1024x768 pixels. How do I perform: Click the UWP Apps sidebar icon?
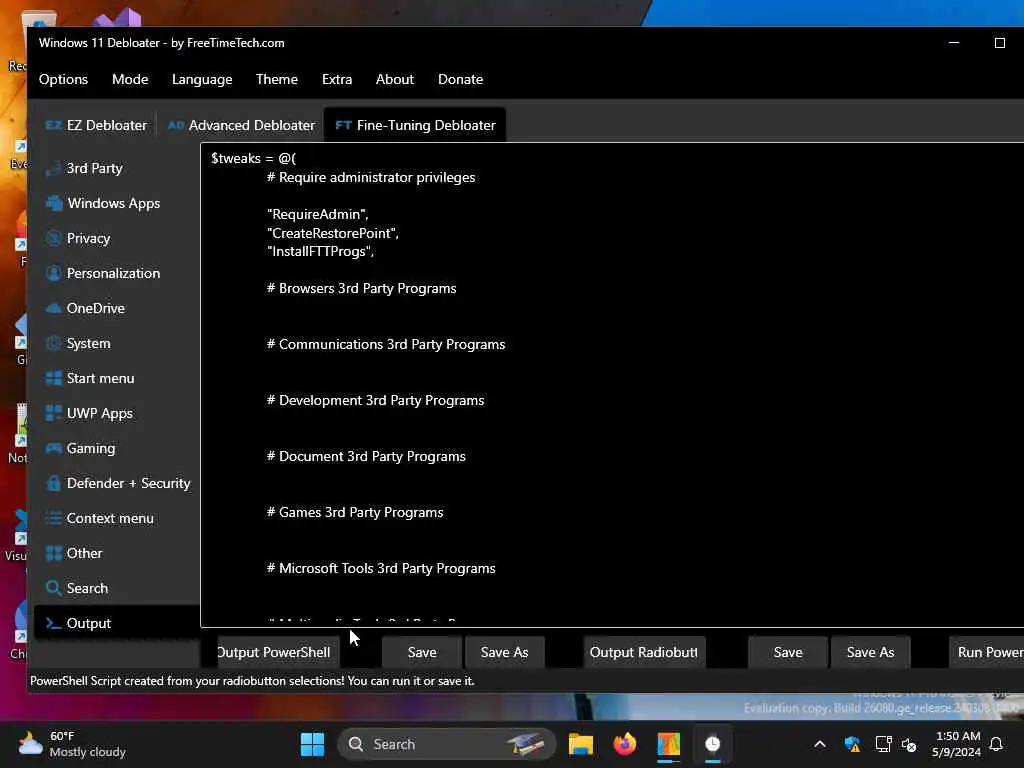(54, 413)
